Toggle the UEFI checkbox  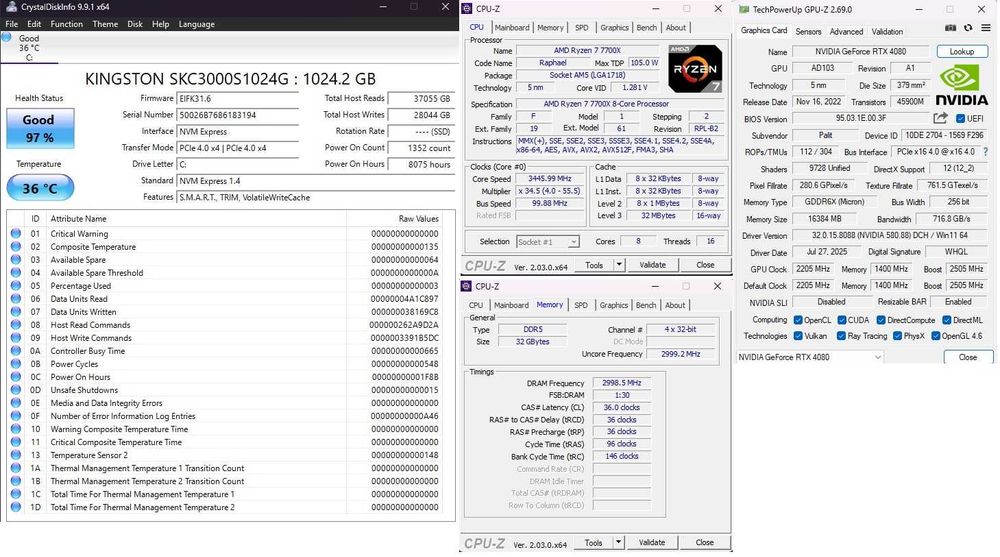tap(960, 119)
